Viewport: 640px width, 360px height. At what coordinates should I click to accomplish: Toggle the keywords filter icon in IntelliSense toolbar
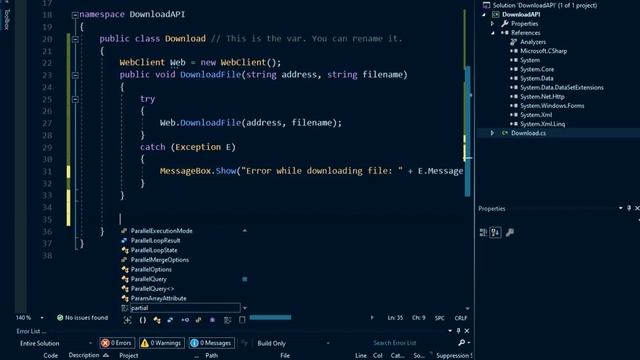point(227,320)
